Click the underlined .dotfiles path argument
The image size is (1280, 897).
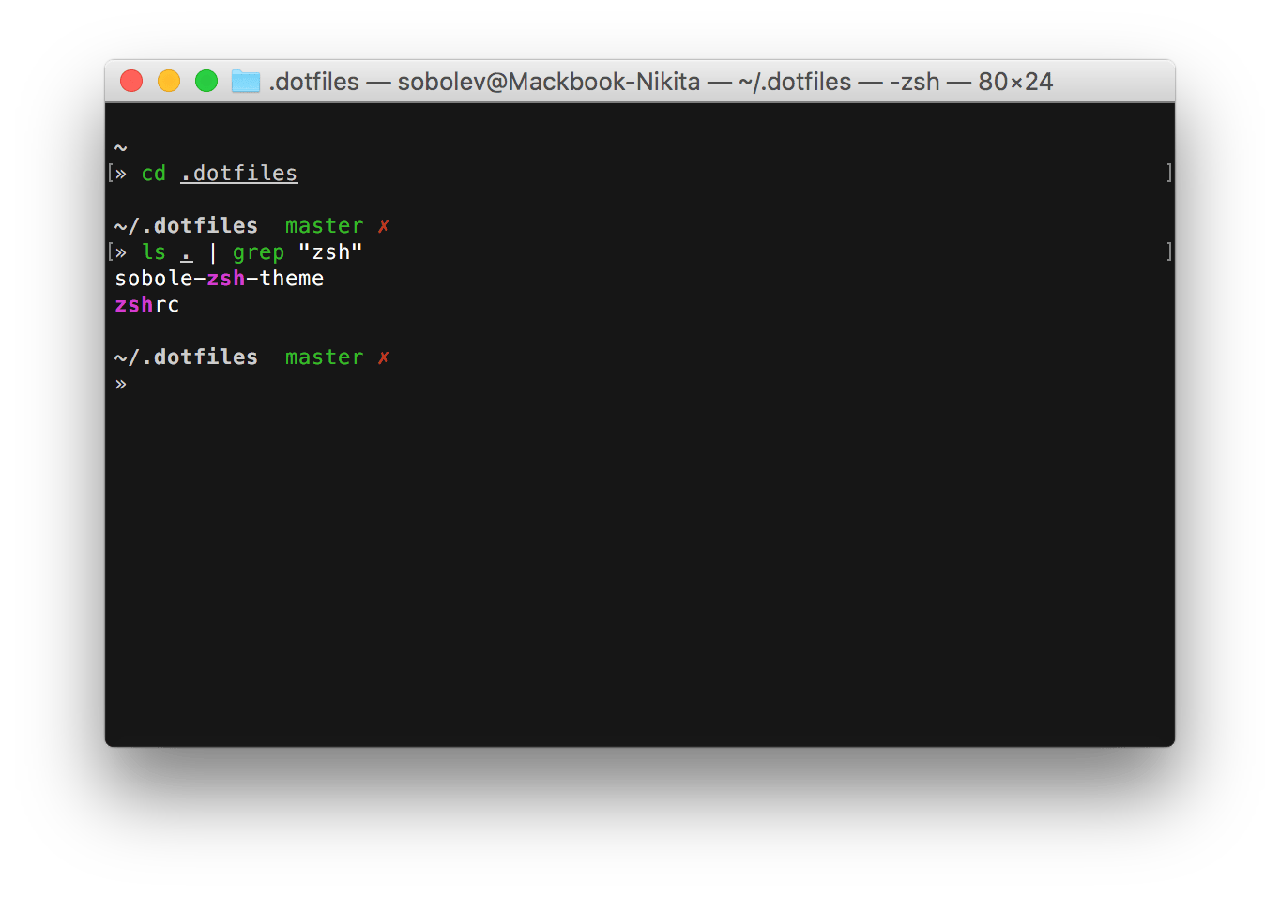(x=239, y=174)
